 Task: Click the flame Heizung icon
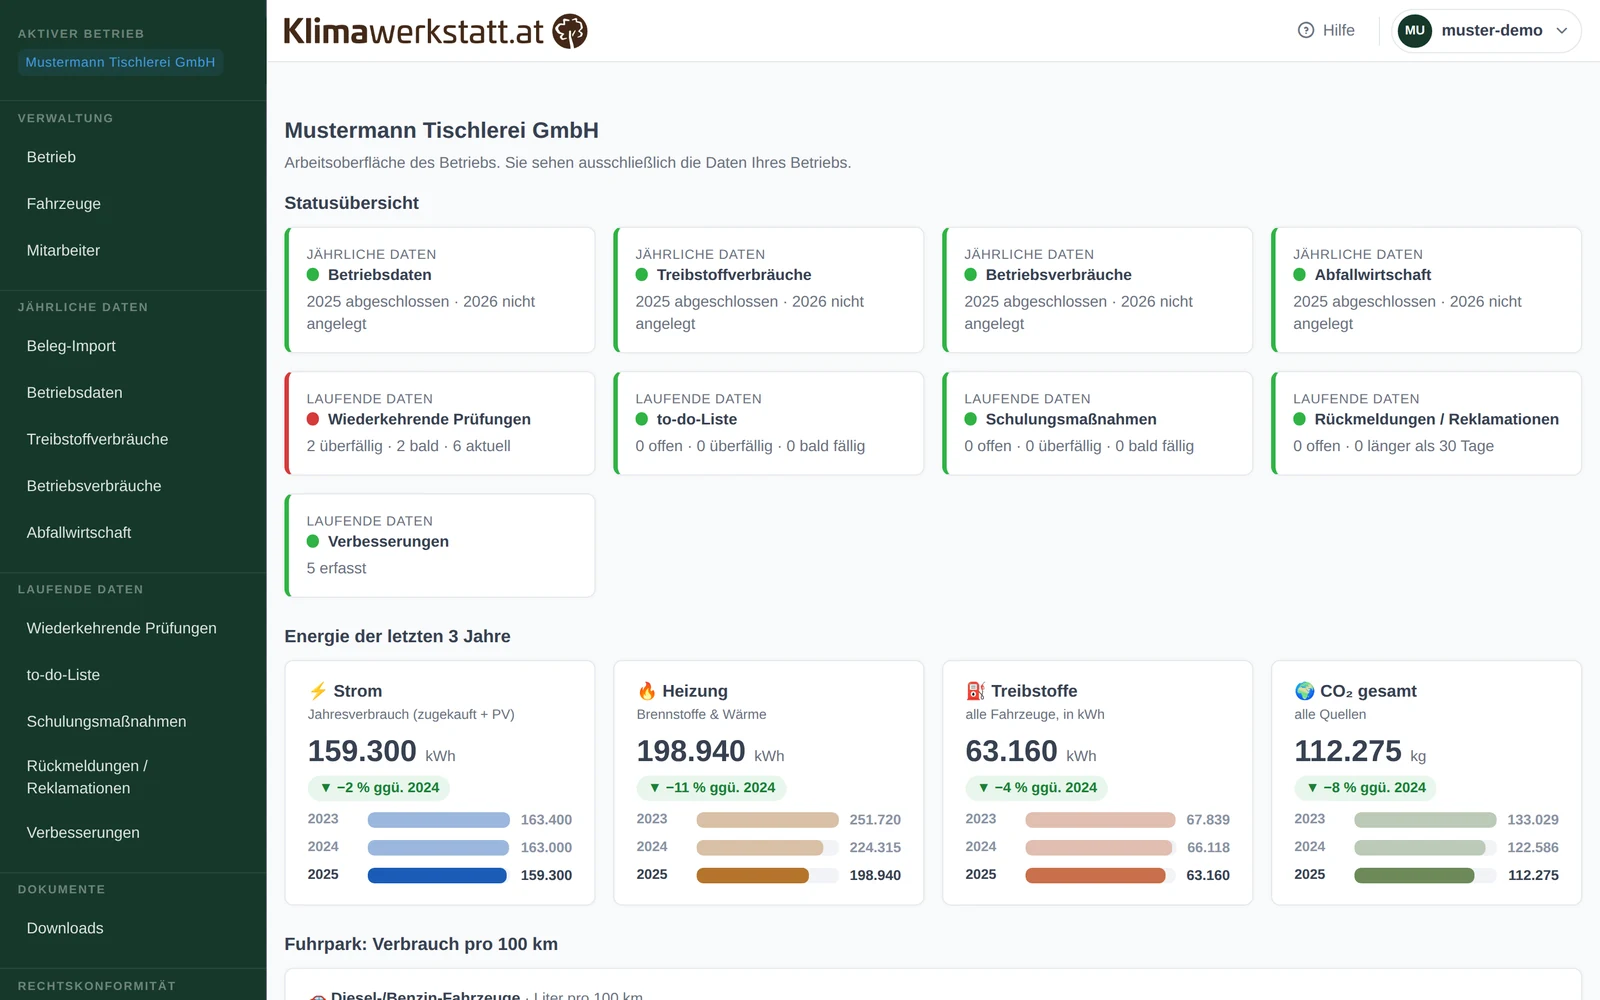coord(647,691)
